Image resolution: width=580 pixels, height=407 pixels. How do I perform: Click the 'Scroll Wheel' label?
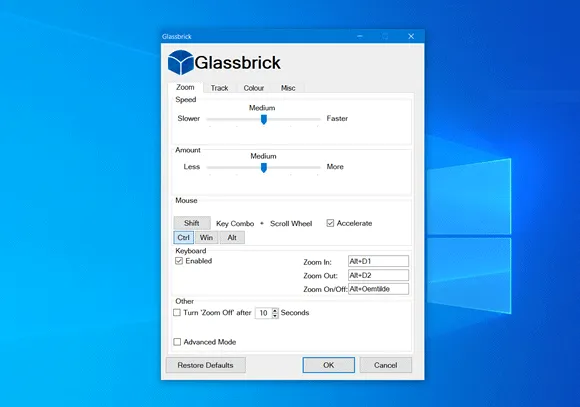(x=291, y=223)
